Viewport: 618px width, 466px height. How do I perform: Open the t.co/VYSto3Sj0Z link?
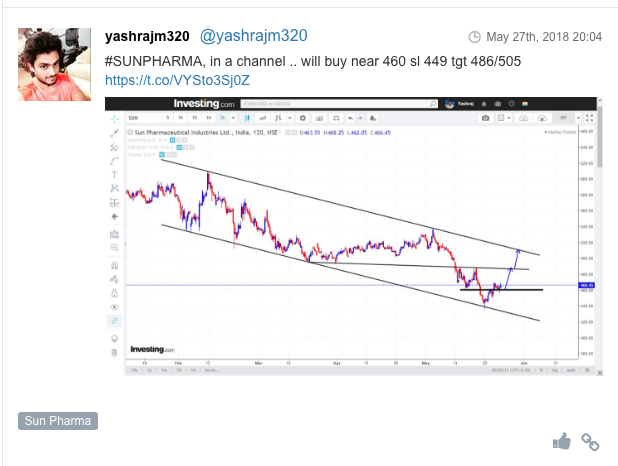177,80
